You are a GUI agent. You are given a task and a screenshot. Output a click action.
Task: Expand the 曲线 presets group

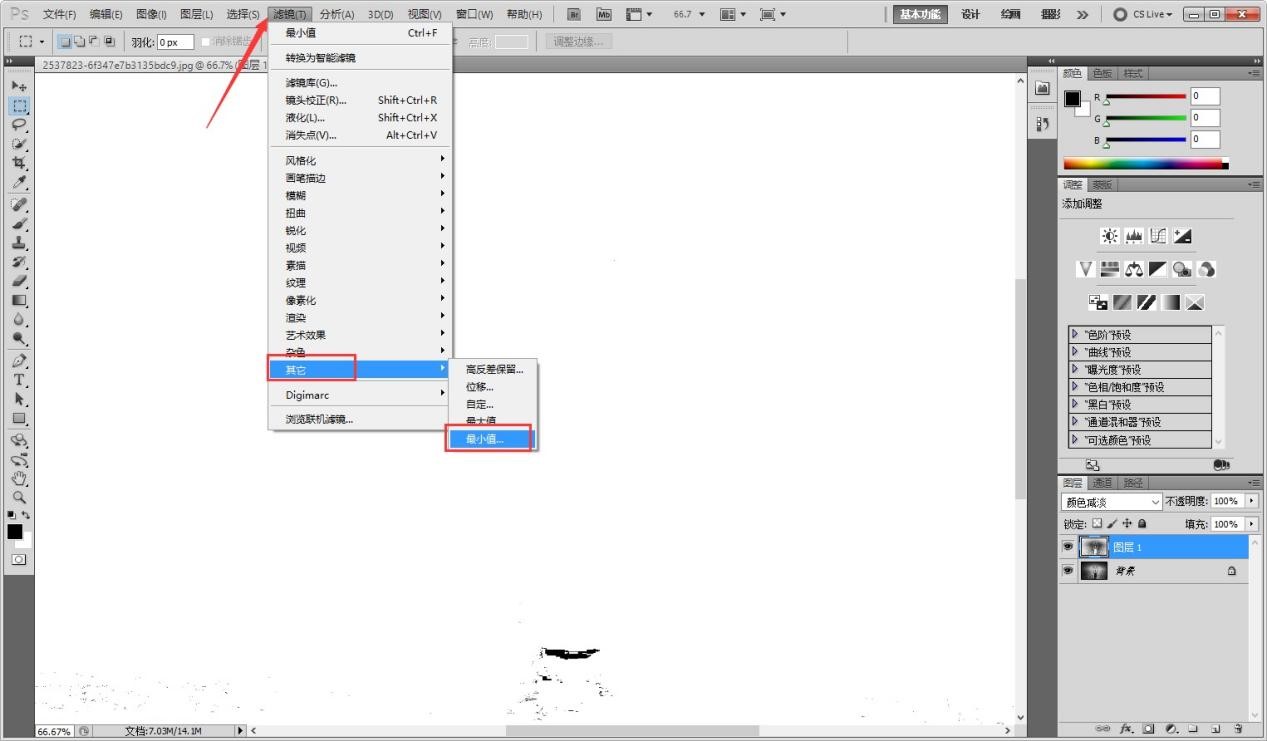click(x=1075, y=351)
